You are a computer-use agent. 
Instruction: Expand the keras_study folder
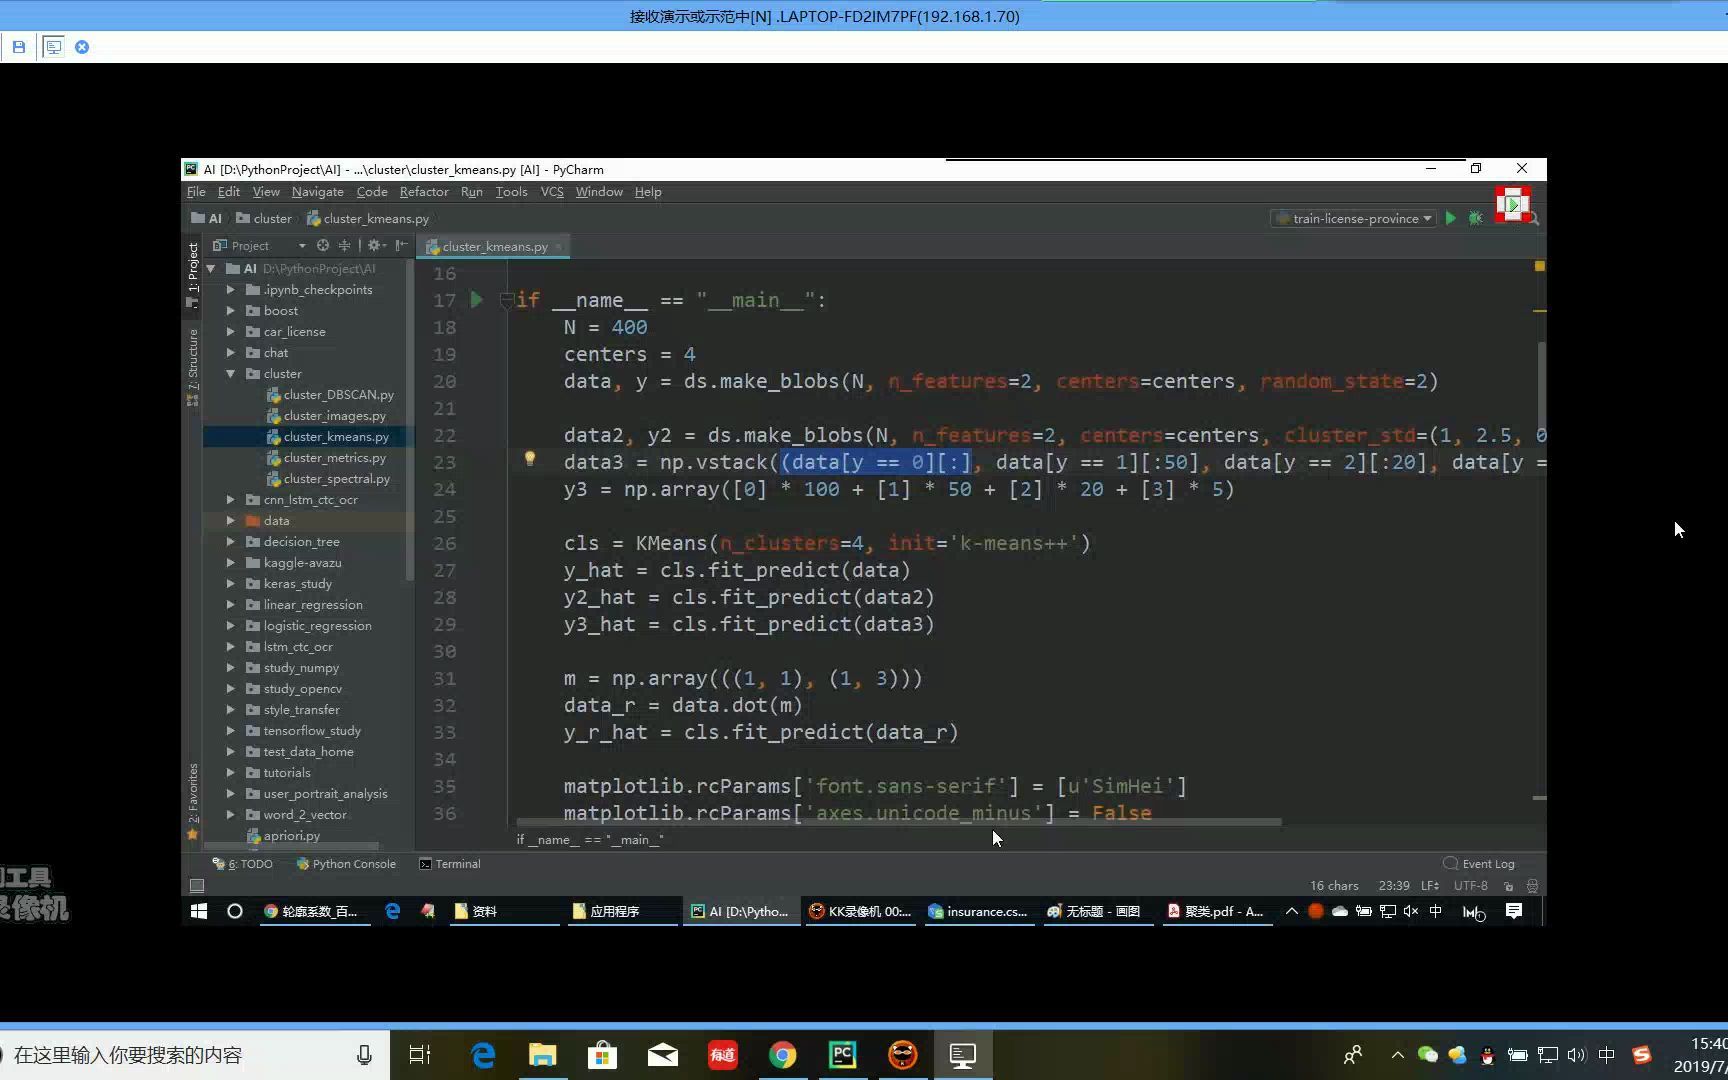231,584
